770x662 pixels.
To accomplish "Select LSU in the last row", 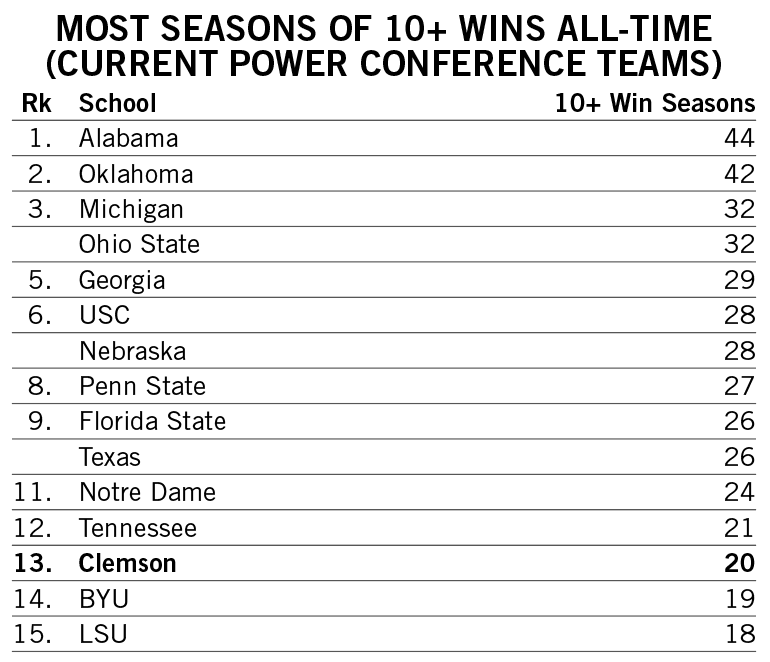I will tap(103, 635).
